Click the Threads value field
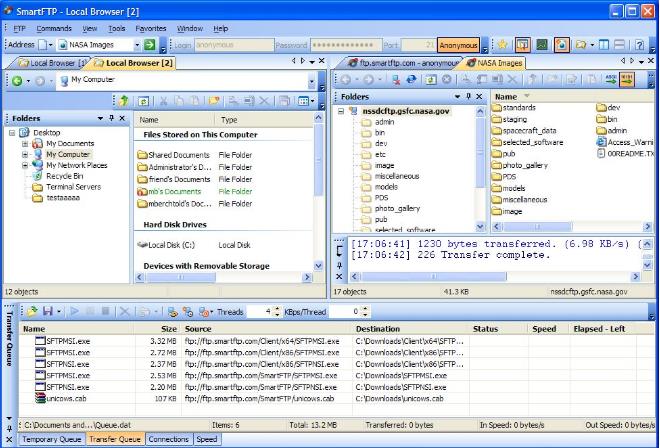The height and width of the screenshot is (448, 660). (260, 312)
